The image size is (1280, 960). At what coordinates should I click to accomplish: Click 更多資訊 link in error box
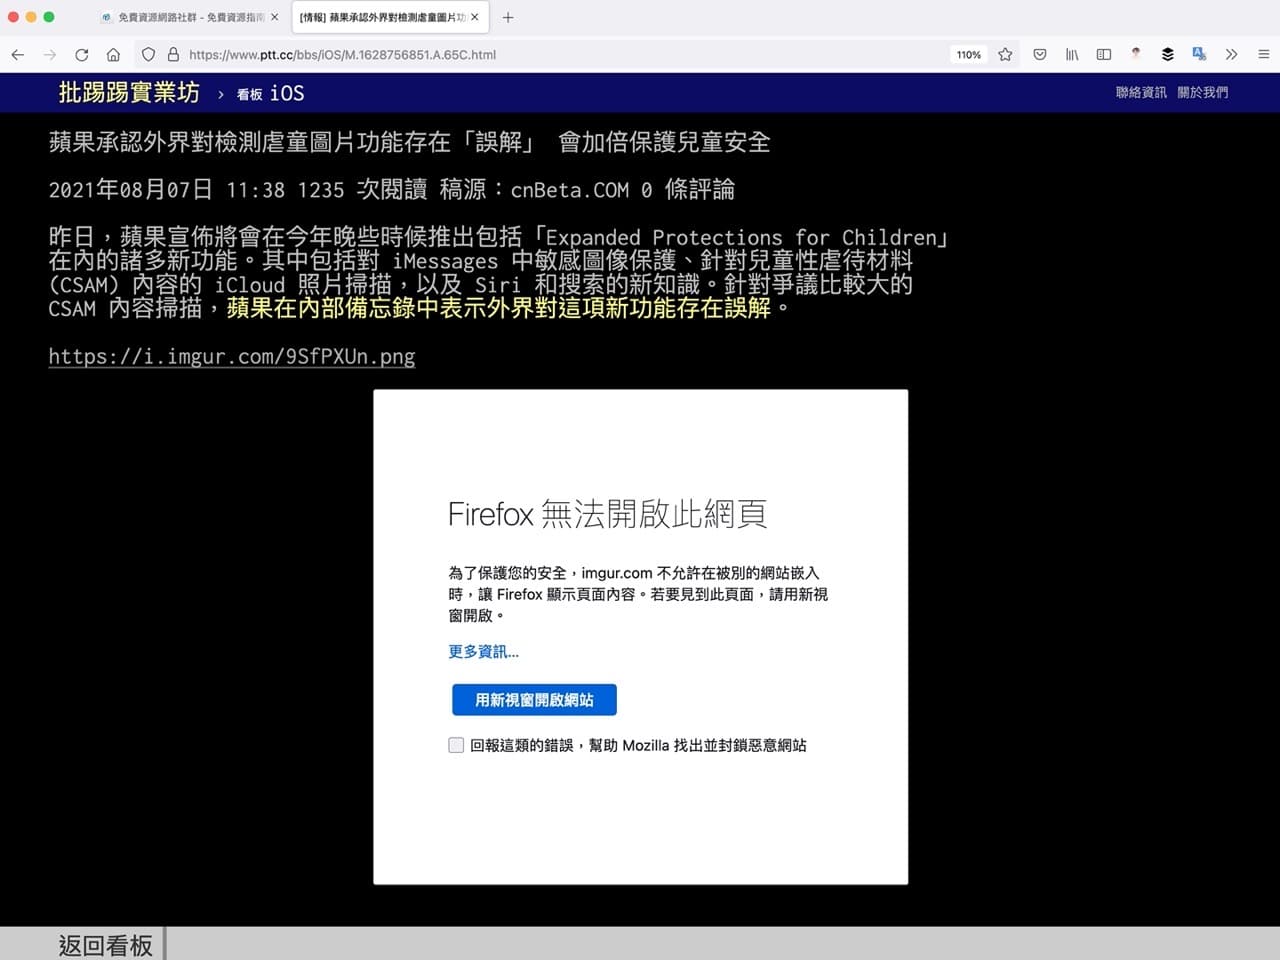pos(483,651)
